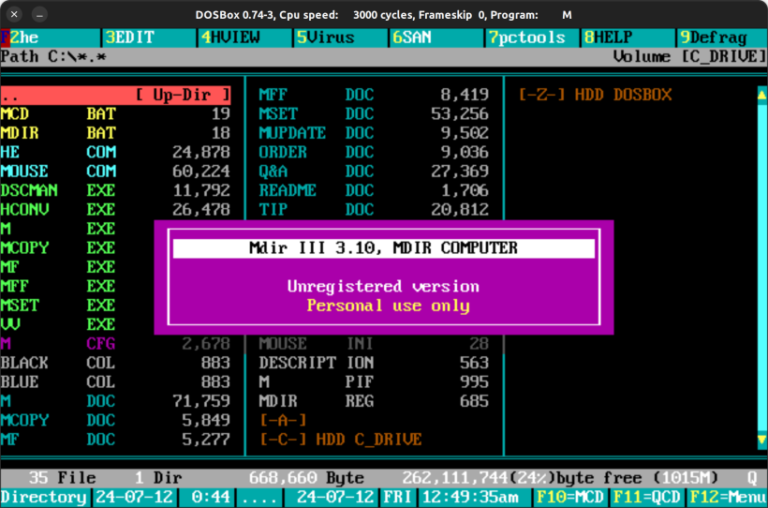Select the TIP DOC file
768x508 pixels.
point(374,210)
